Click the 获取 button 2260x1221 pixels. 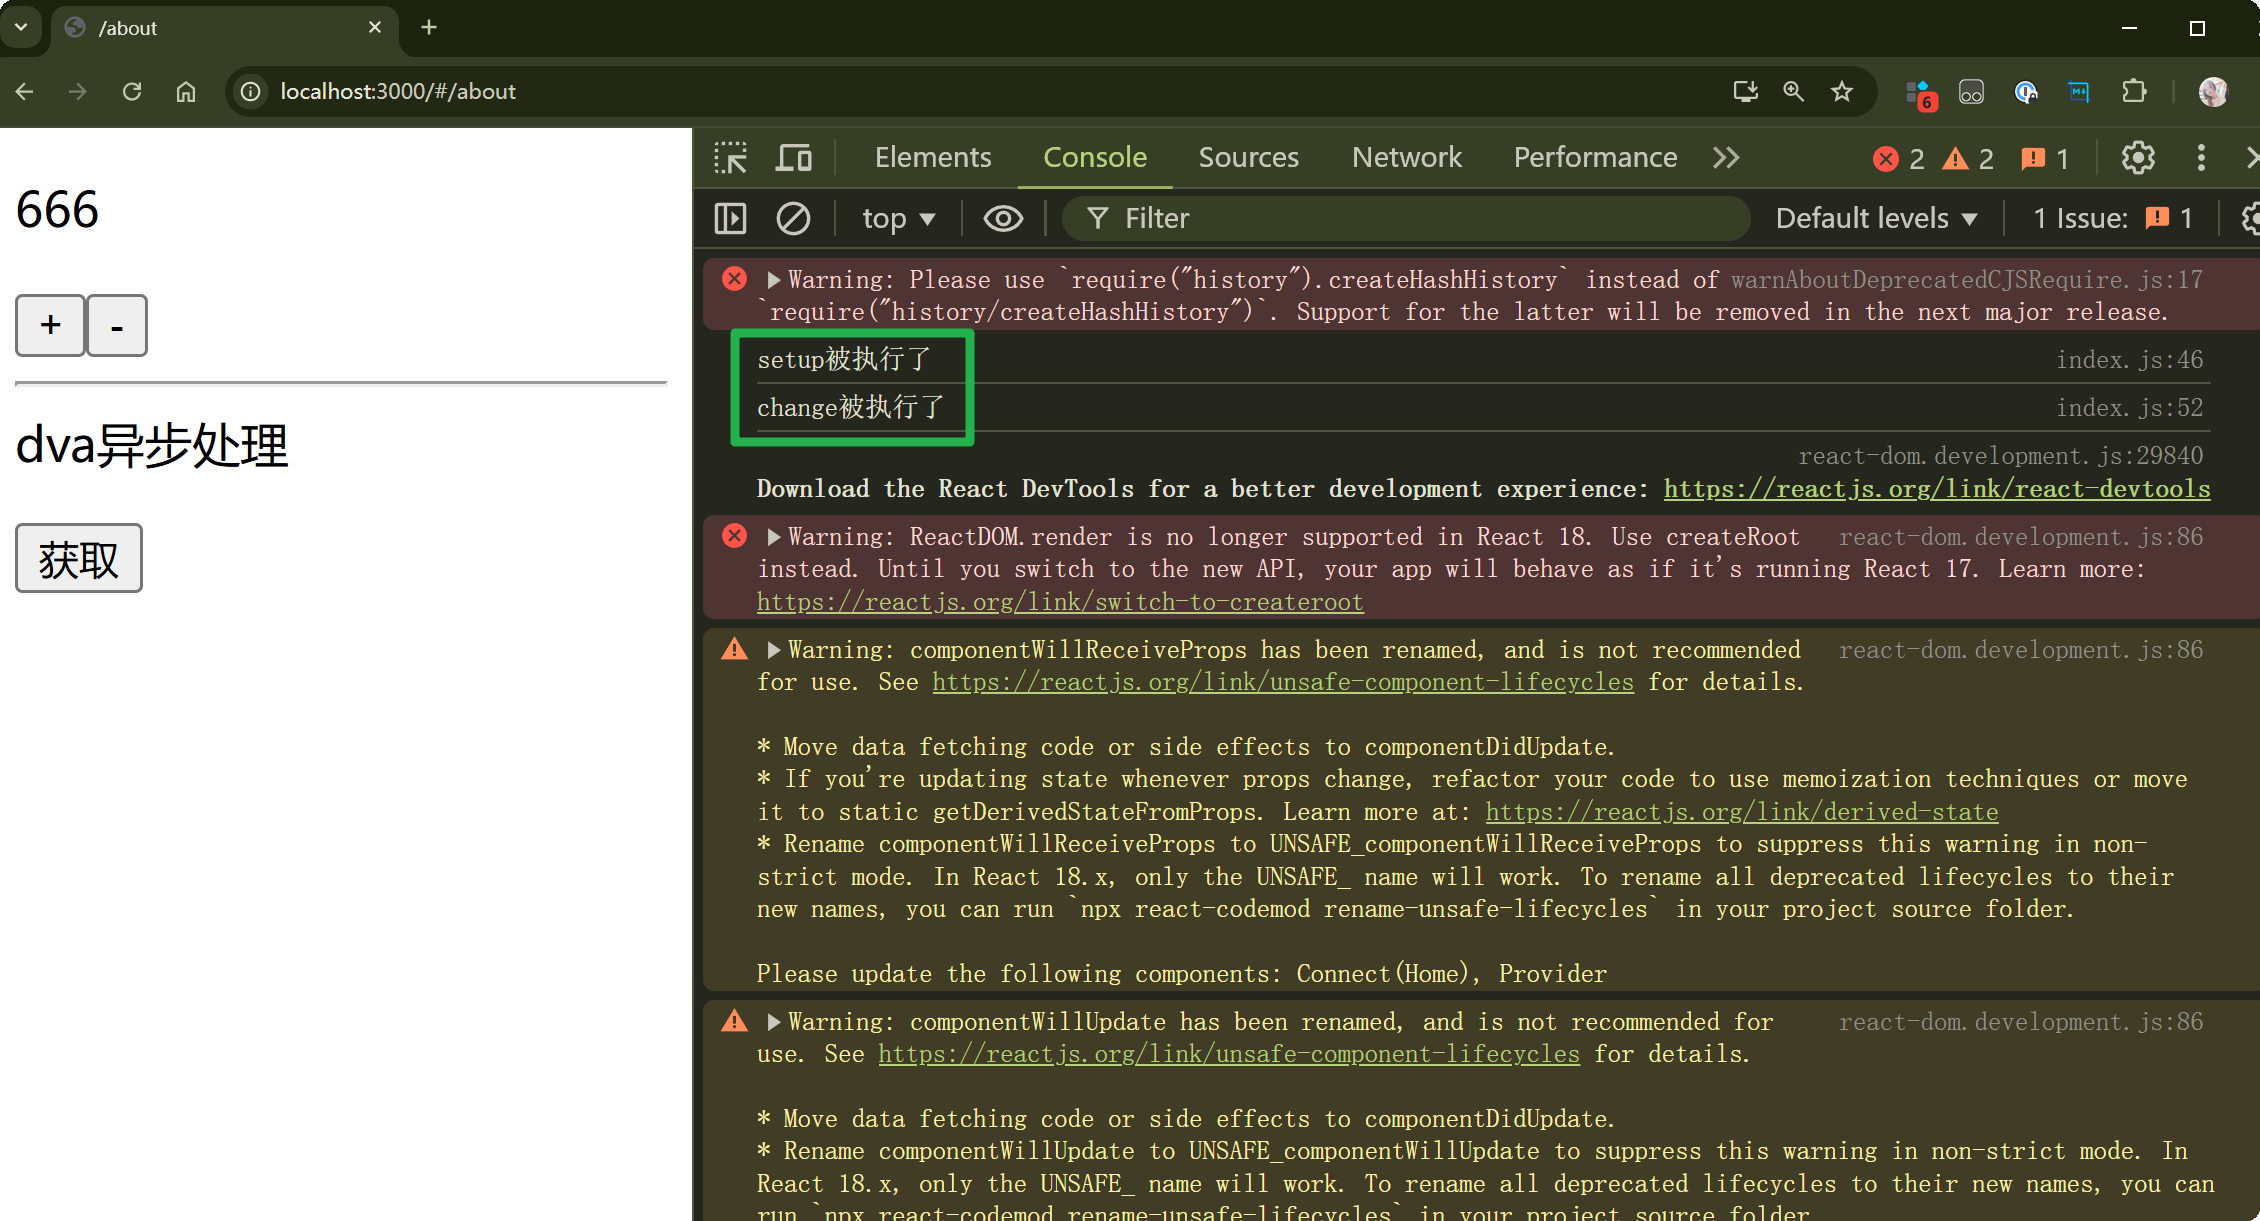[79, 559]
